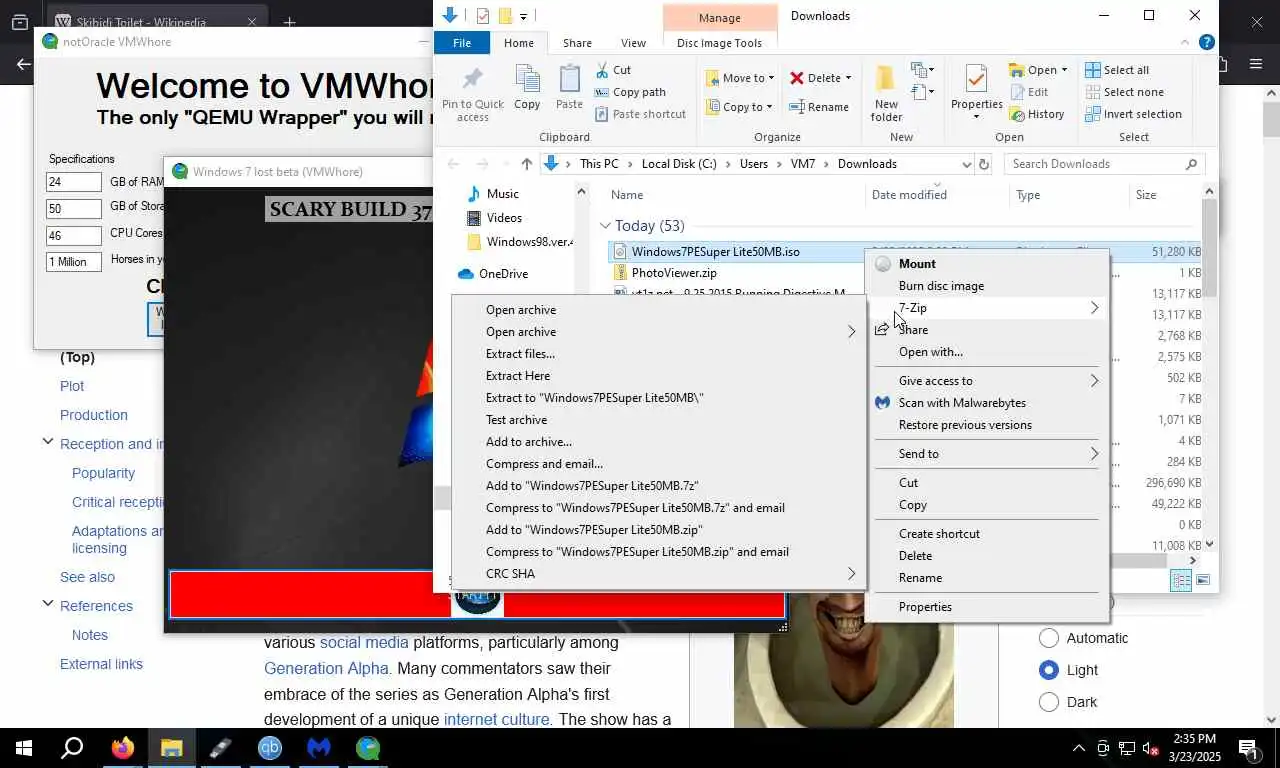Click Local Disk (C:) in the address bar

[679, 164]
